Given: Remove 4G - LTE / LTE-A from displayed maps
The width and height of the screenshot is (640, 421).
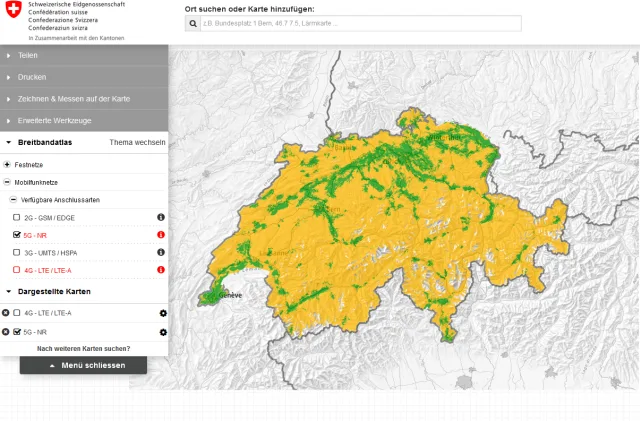Looking at the screenshot, I should [x=6, y=313].
